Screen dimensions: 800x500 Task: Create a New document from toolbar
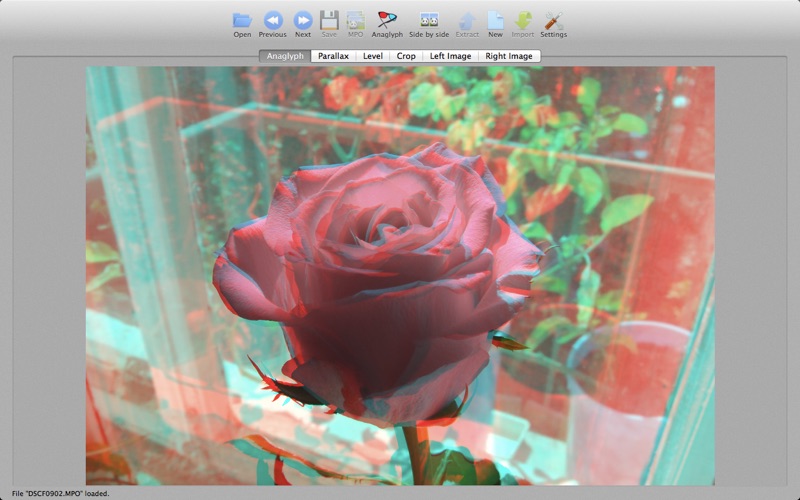tap(495, 20)
